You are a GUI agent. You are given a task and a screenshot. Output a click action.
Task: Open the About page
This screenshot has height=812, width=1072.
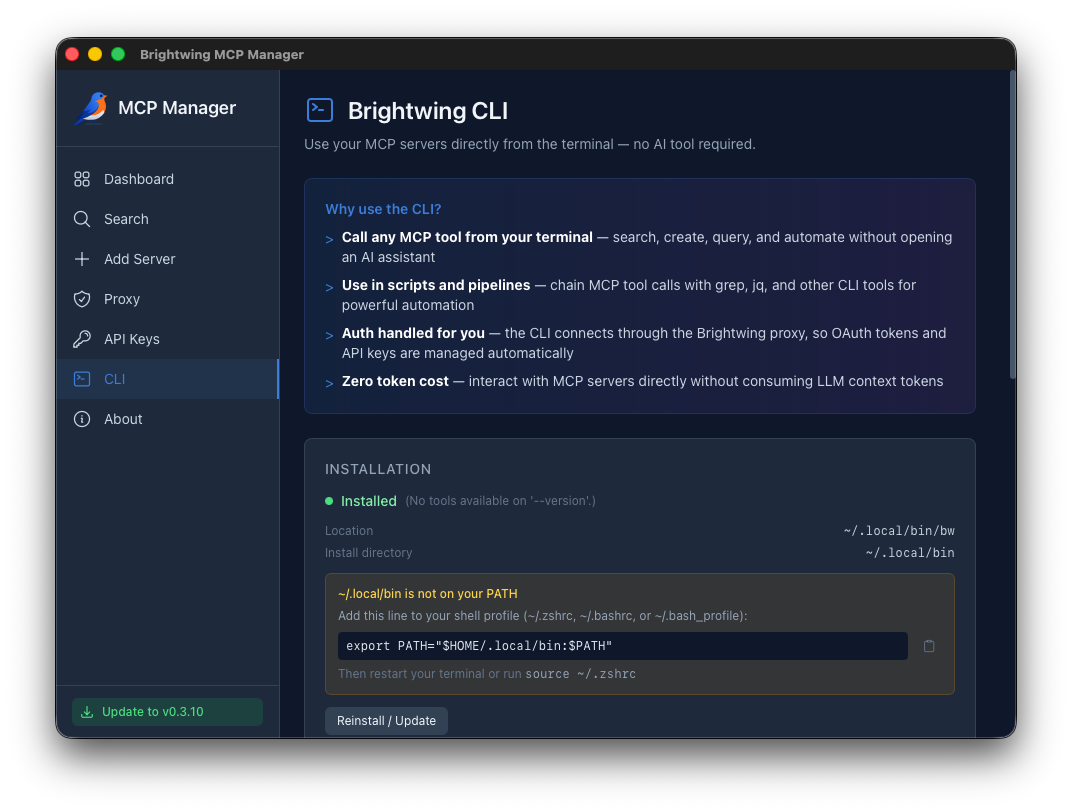click(x=168, y=419)
